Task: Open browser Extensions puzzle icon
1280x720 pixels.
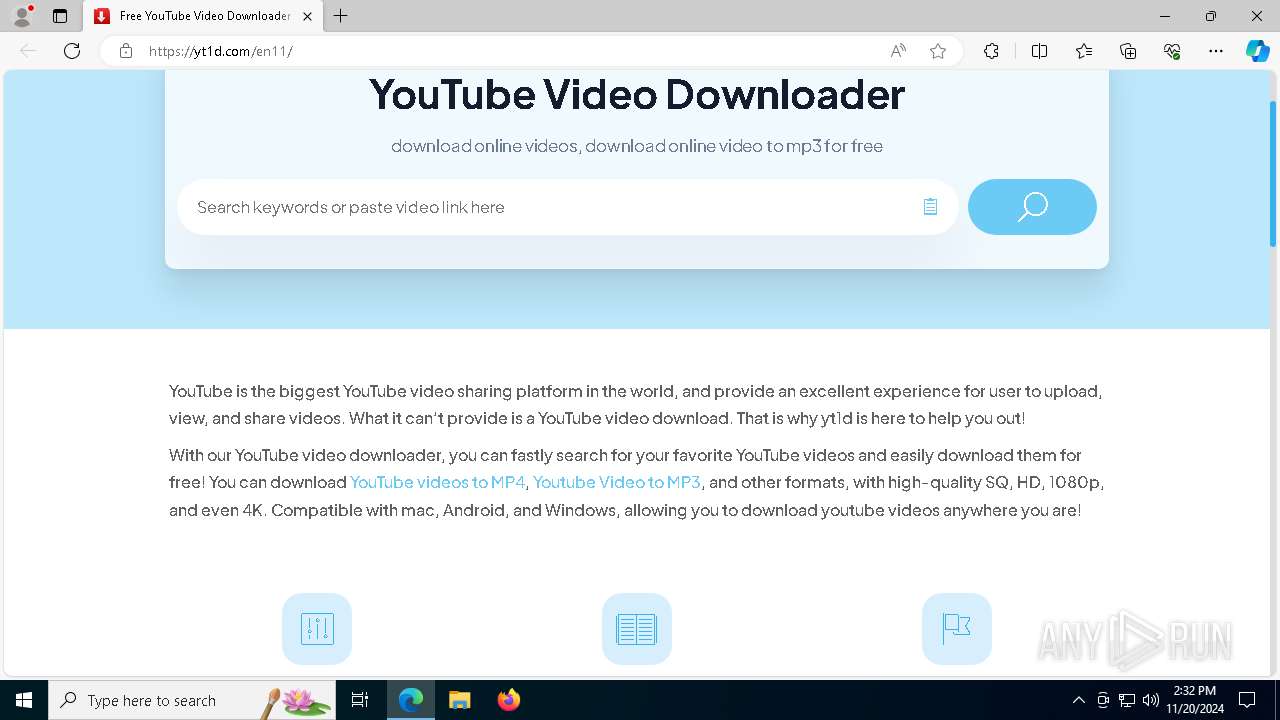Action: pyautogui.click(x=991, y=51)
